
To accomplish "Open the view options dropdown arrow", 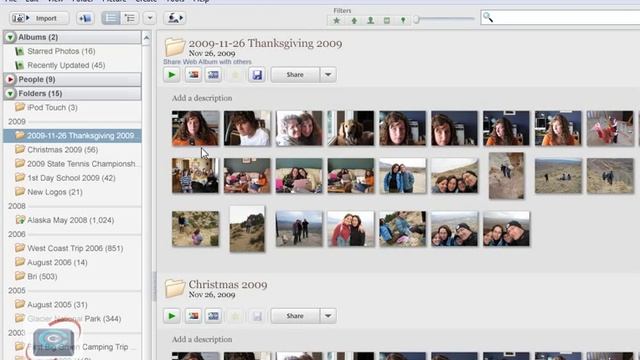I will click(x=150, y=18).
